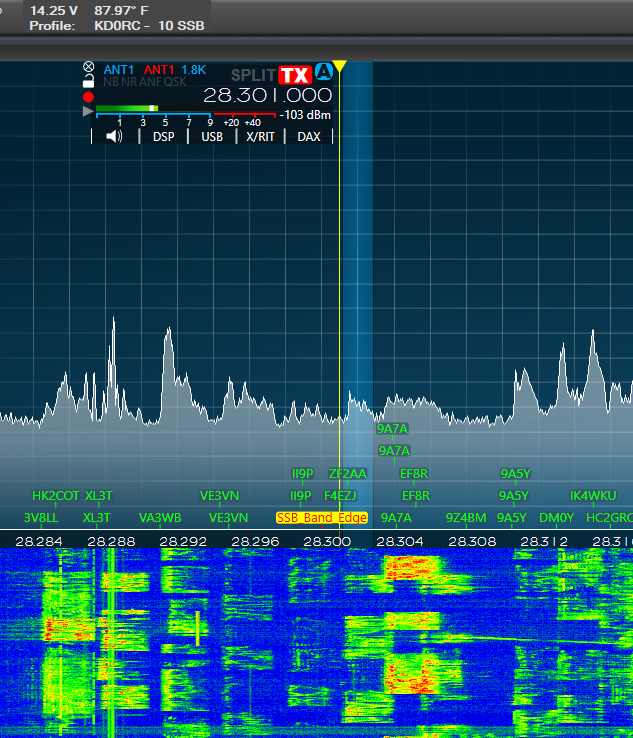
Task: Click the 28.288 frequency axis label
Action: pyautogui.click(x=111, y=542)
